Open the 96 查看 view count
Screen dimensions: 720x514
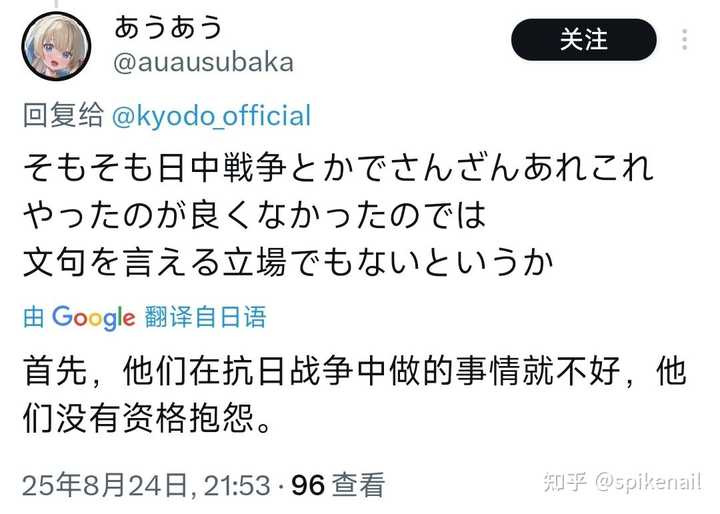338,485
